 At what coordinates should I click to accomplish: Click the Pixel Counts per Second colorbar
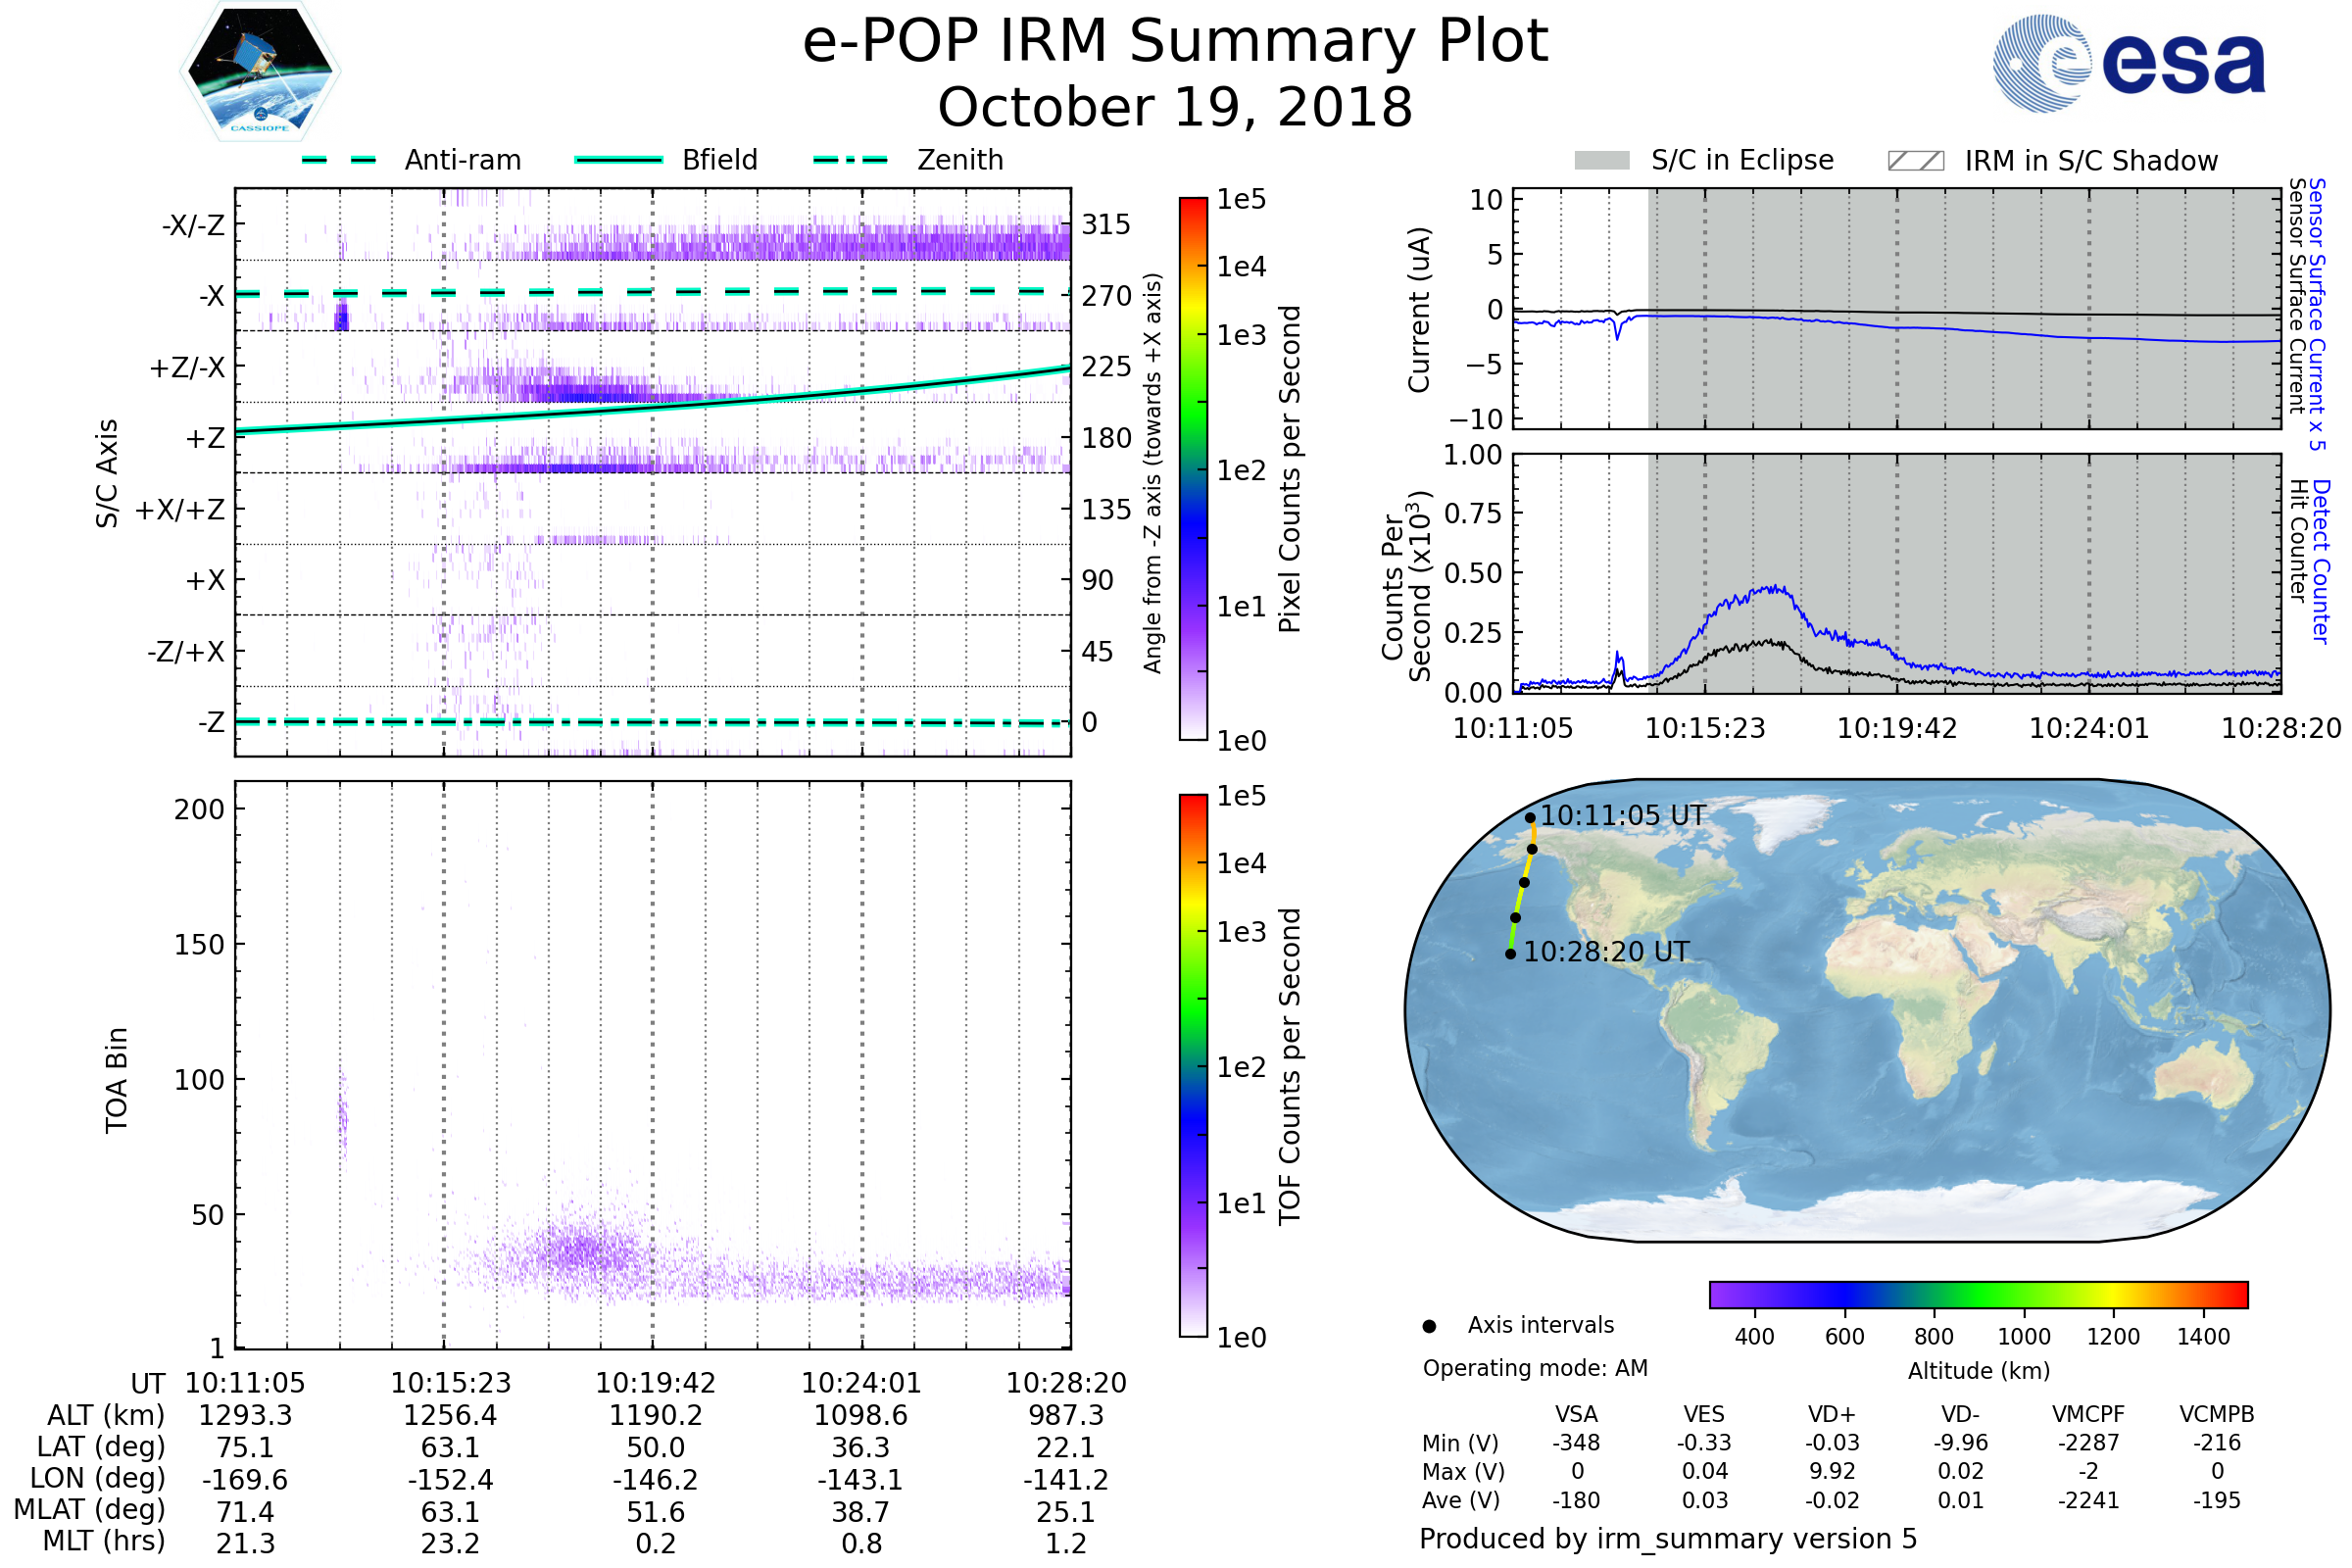point(1193,469)
